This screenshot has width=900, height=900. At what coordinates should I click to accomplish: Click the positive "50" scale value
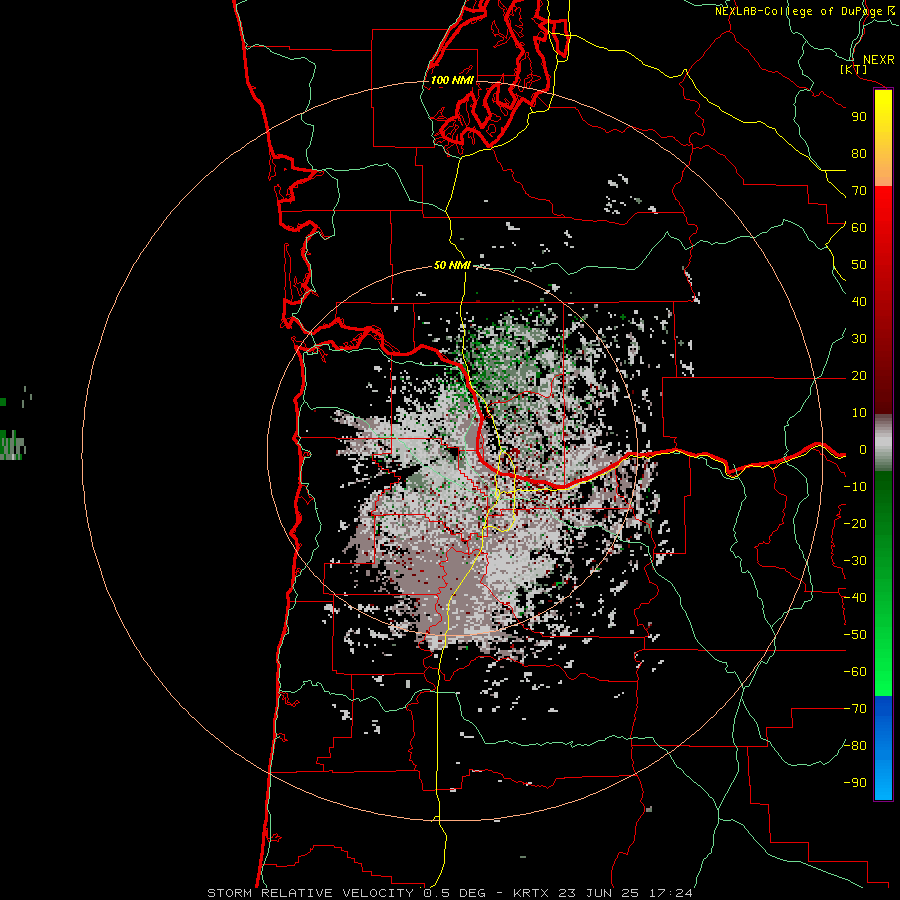coord(859,265)
